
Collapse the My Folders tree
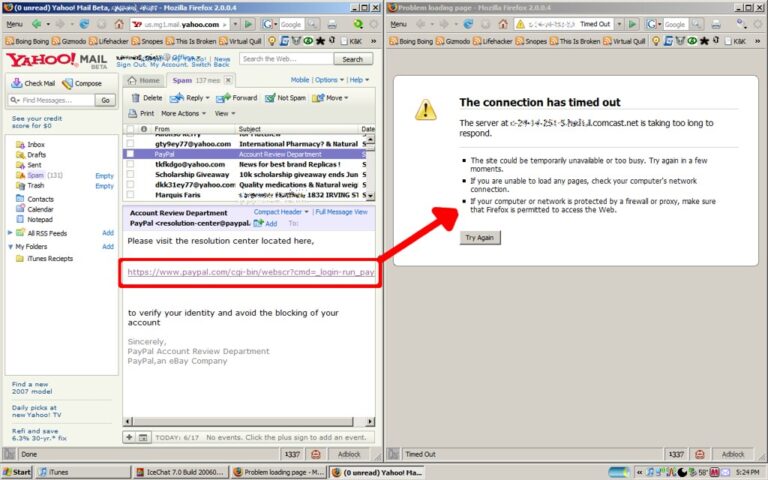coord(9,246)
